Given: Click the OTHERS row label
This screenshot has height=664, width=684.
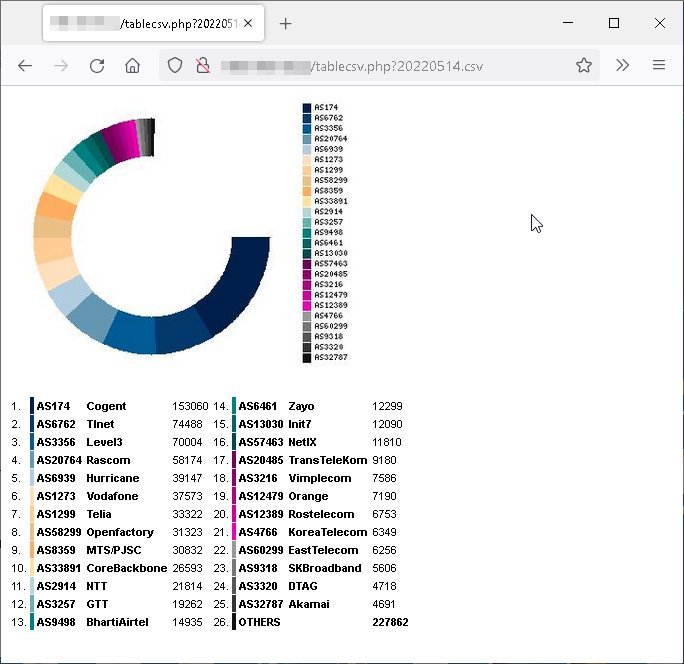Looking at the screenshot, I should [259, 622].
